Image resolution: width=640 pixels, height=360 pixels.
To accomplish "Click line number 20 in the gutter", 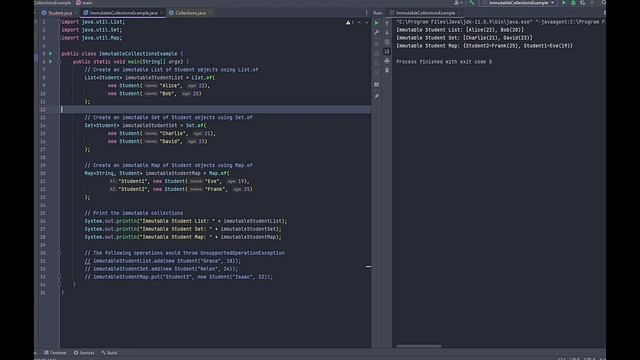I will pos(43,173).
